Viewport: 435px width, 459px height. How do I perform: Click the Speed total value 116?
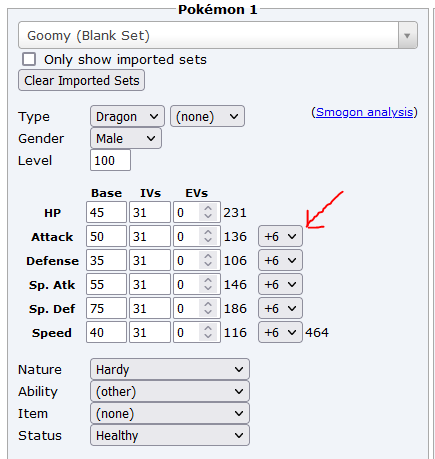[x=235, y=333]
